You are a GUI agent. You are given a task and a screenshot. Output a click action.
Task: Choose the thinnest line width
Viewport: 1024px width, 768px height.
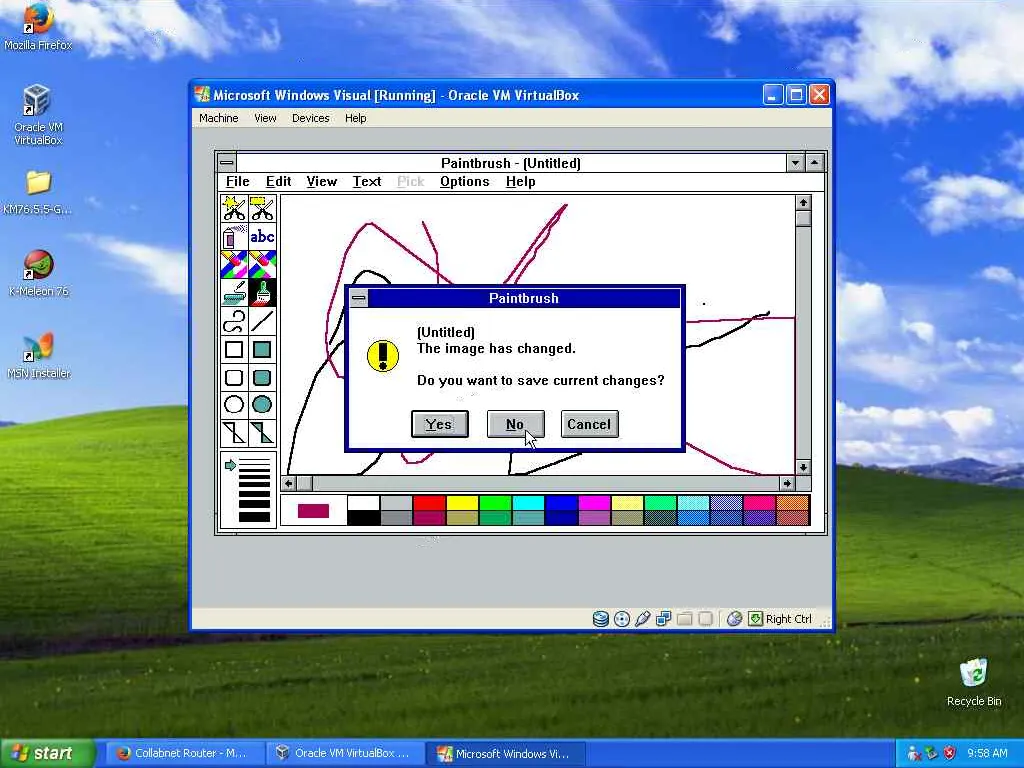coord(255,460)
